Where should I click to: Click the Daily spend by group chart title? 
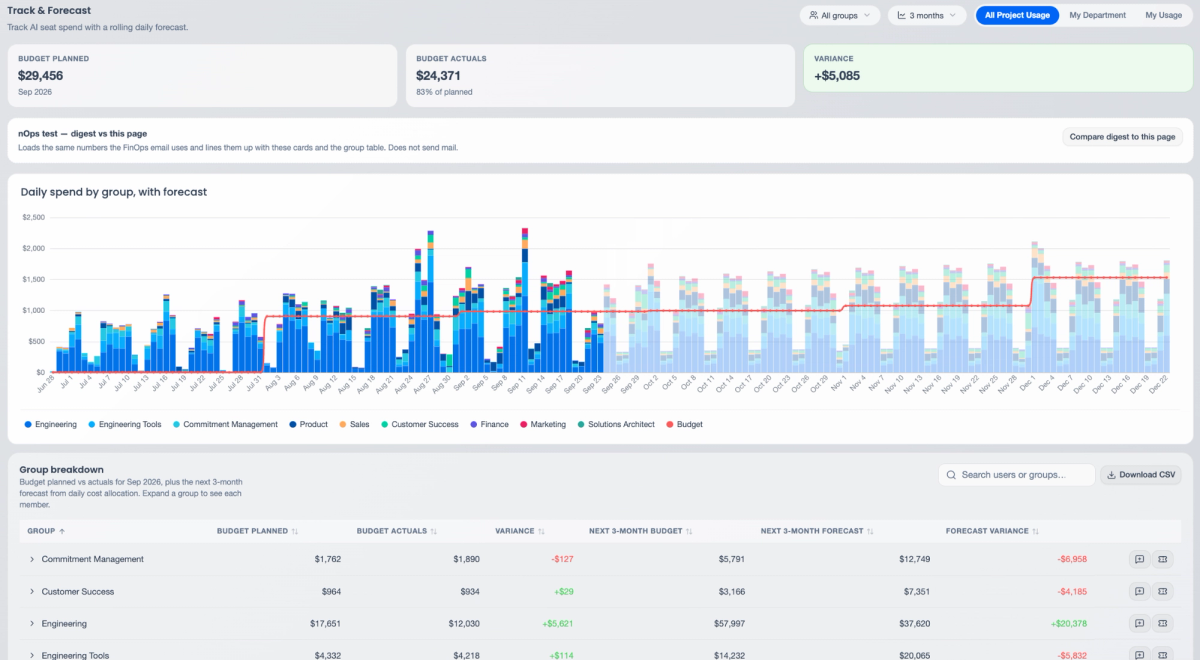coord(114,192)
